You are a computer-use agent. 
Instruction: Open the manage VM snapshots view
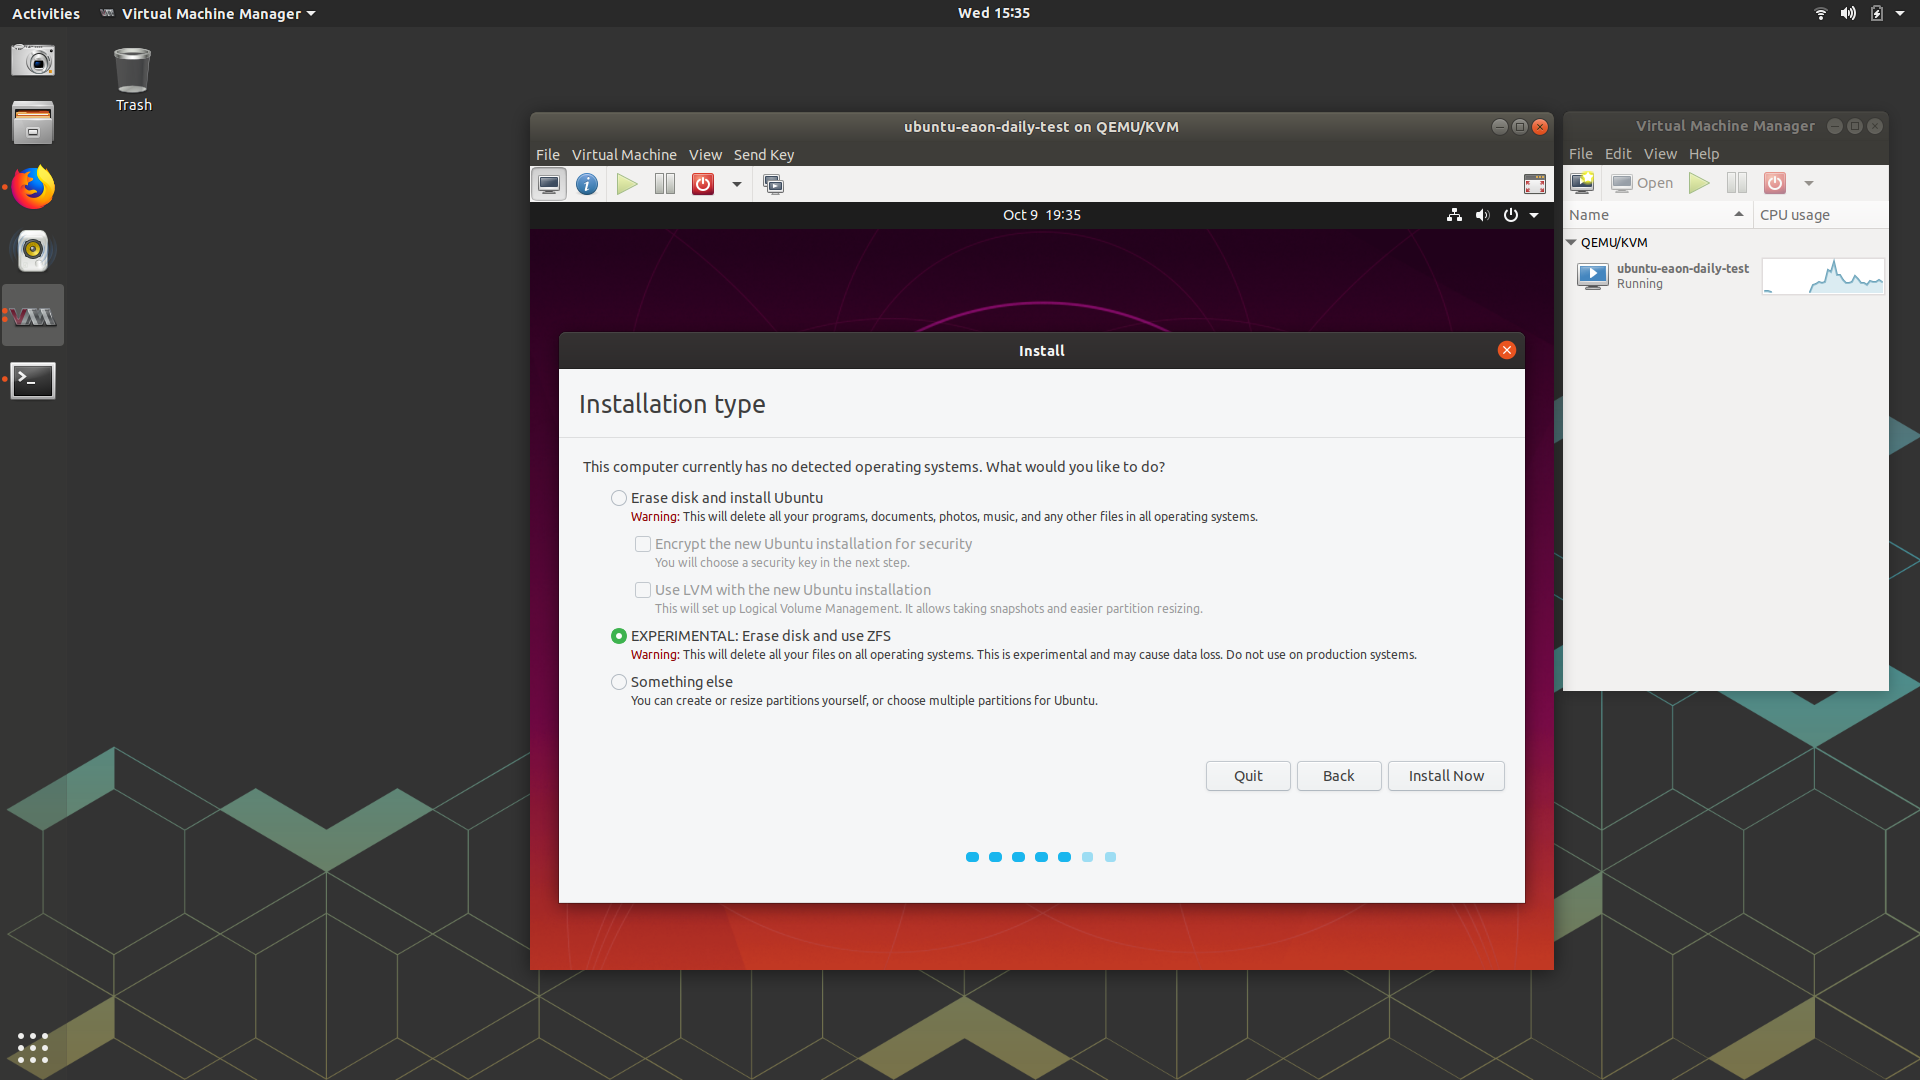[773, 184]
